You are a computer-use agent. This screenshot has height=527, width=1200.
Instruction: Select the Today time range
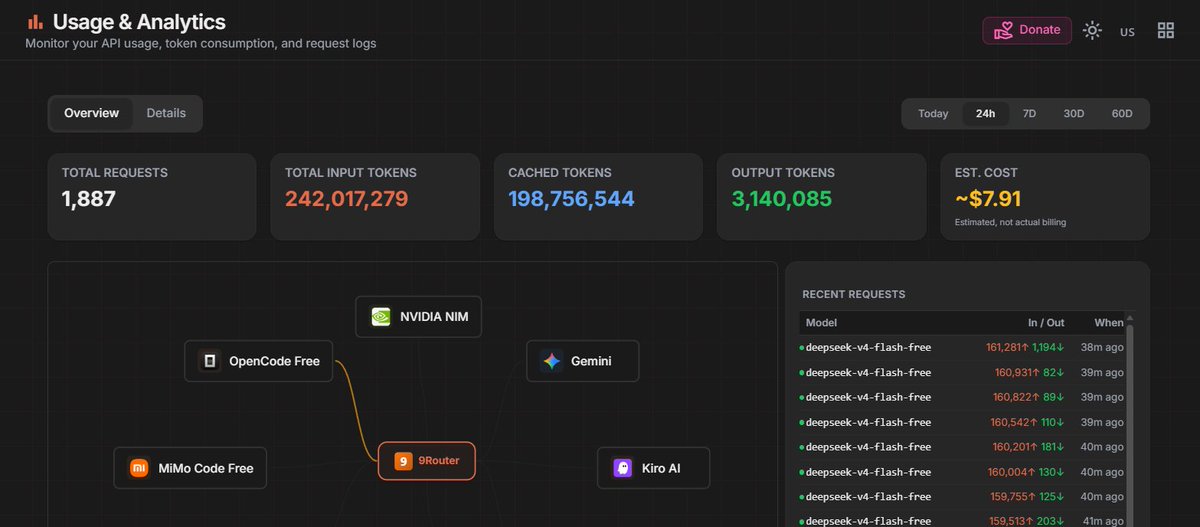coord(933,114)
